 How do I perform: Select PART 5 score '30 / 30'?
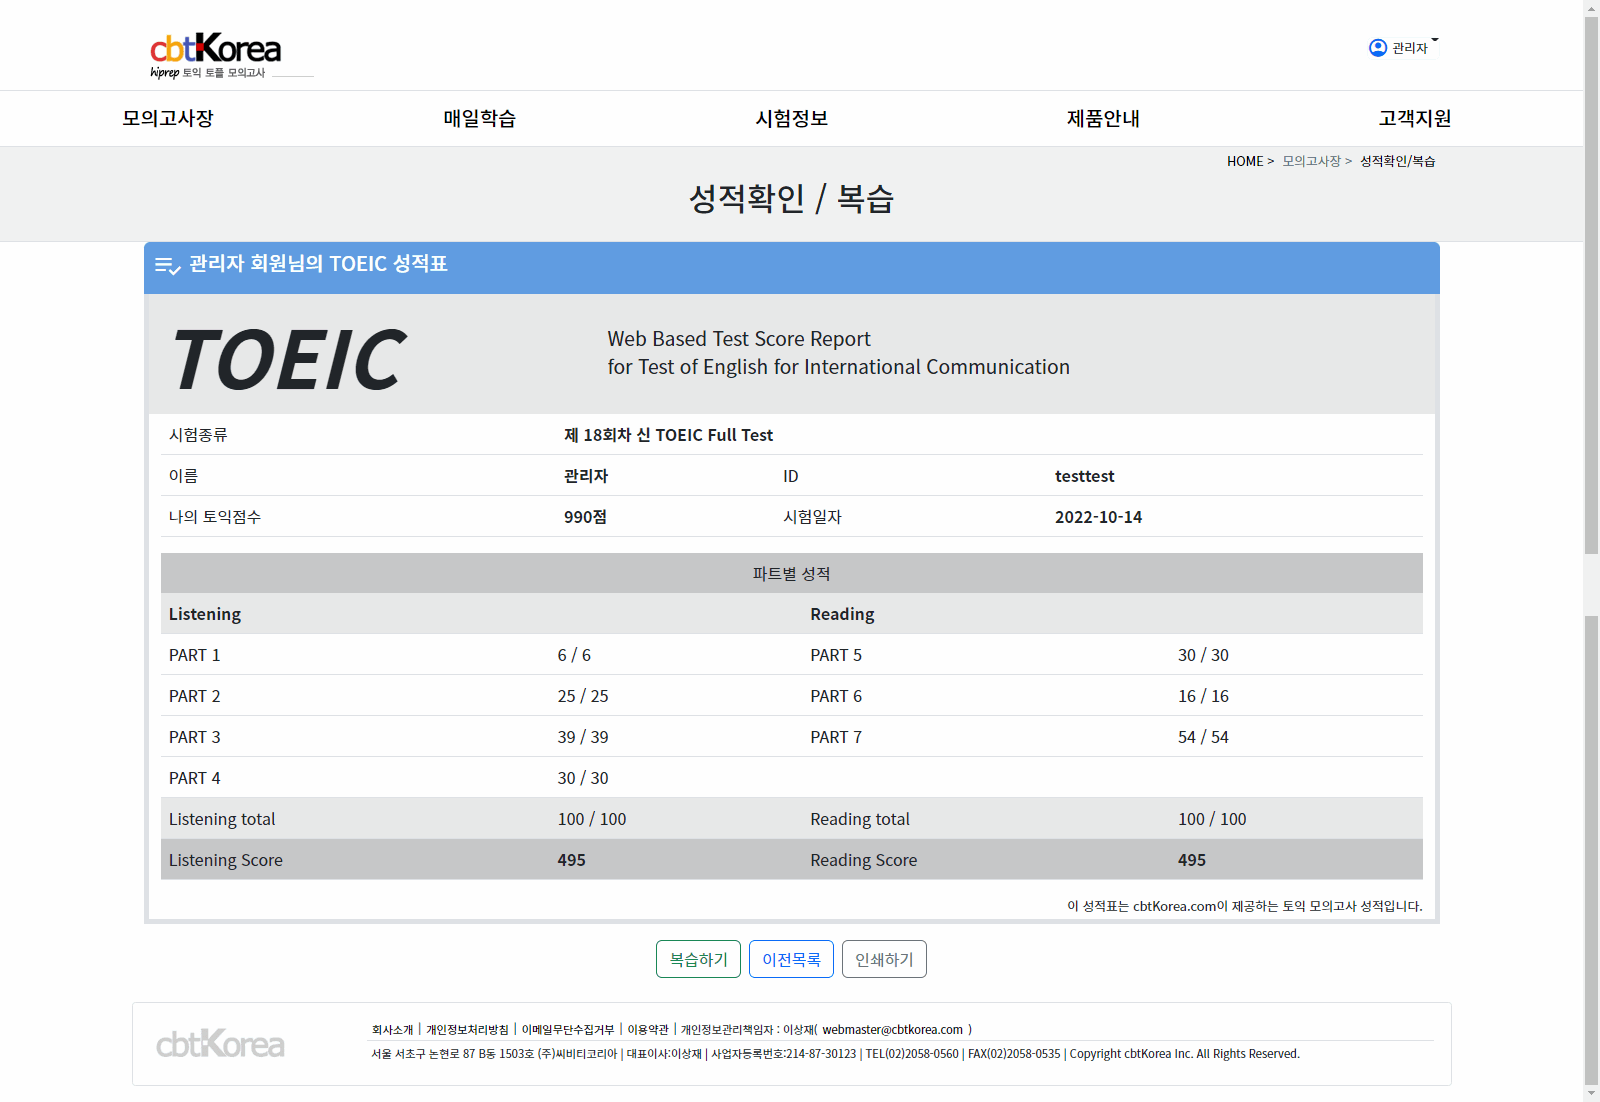point(1203,655)
